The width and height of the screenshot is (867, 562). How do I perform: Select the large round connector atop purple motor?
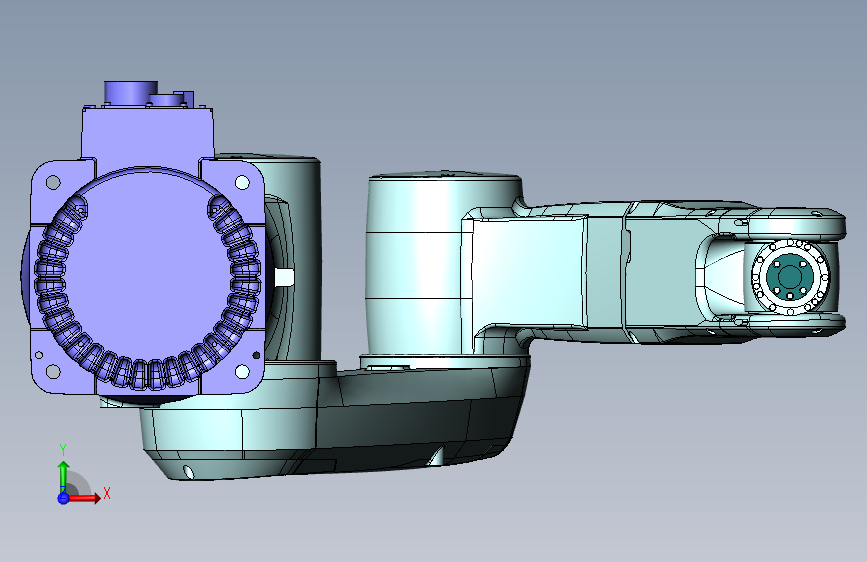click(x=130, y=92)
